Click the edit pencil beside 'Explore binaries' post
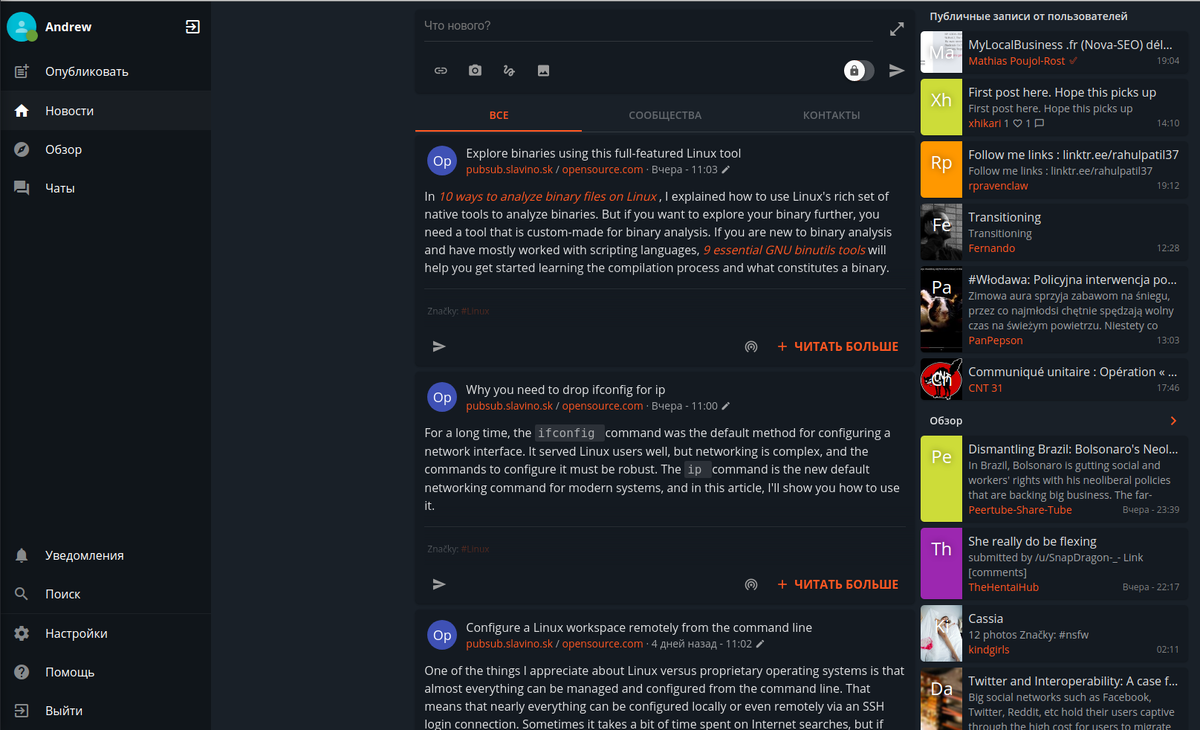The width and height of the screenshot is (1200, 730). [x=726, y=170]
